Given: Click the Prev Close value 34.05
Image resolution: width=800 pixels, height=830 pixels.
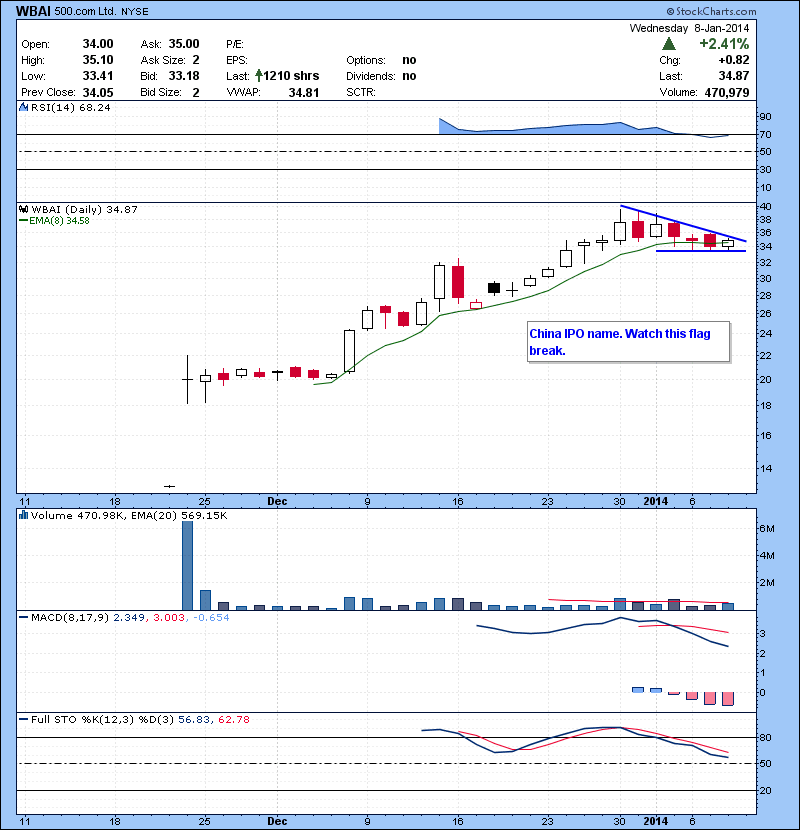Looking at the screenshot, I should tap(98, 93).
